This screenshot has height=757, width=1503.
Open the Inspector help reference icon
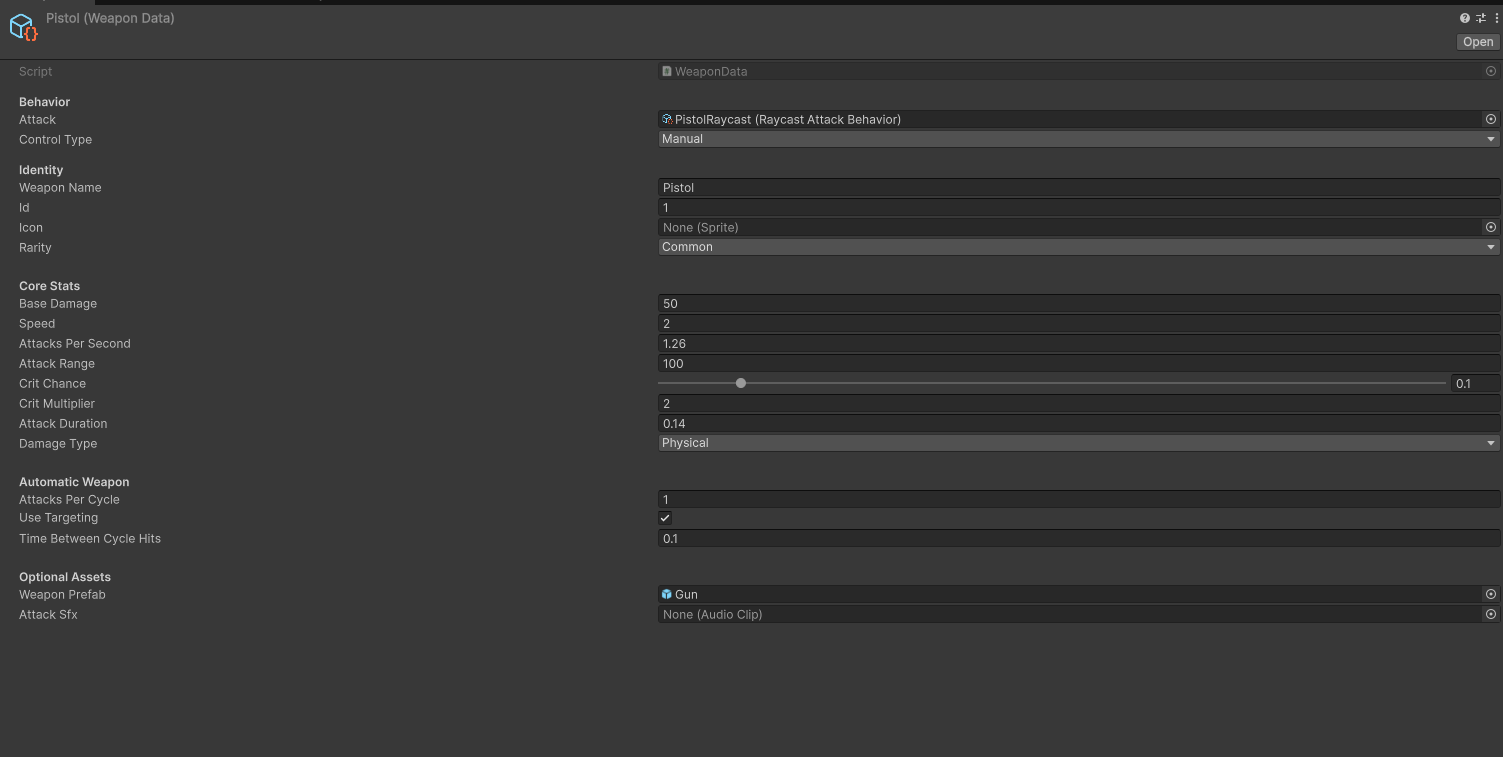click(1465, 18)
